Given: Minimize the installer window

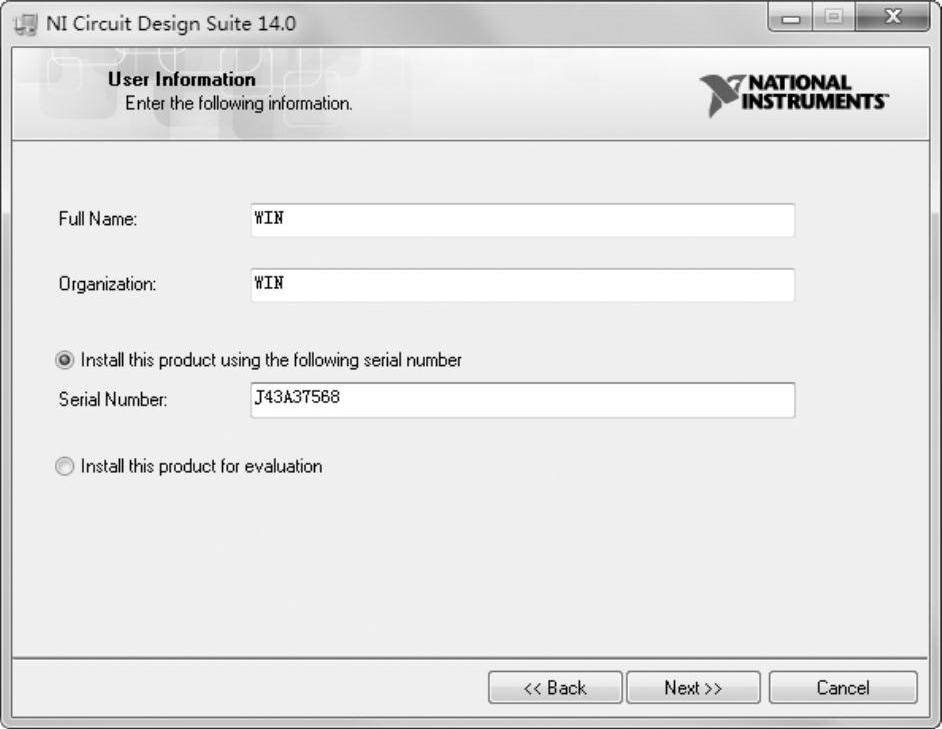Looking at the screenshot, I should point(791,17).
